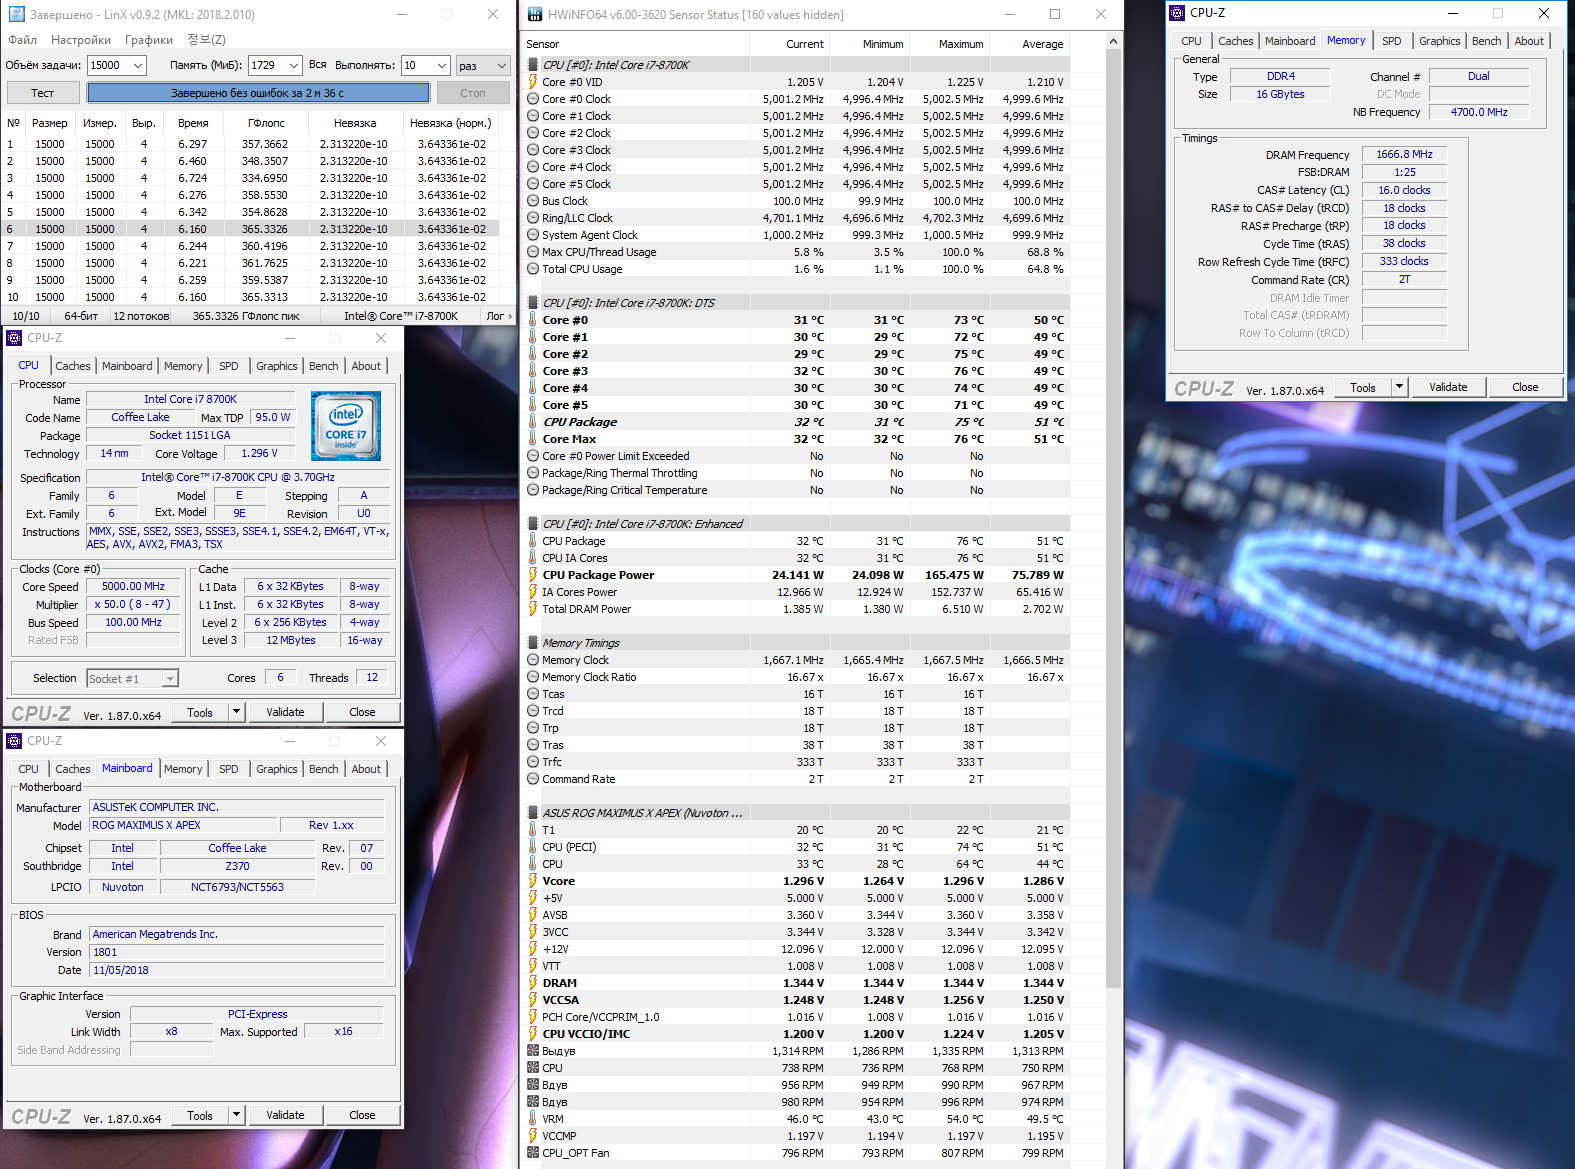
Task: Open the 정보(Z) menu in LinX
Action: click(206, 40)
